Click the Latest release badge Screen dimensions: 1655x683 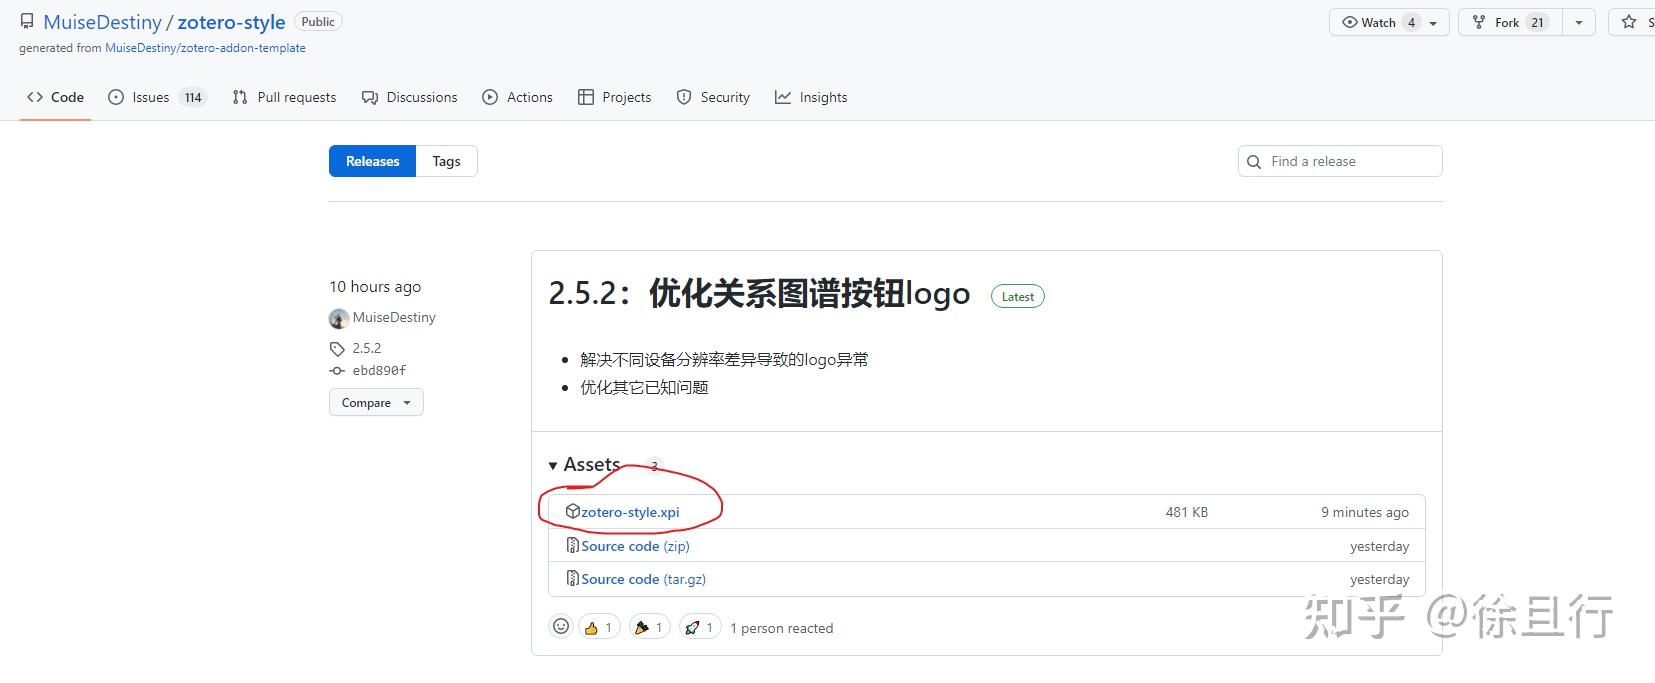[x=1017, y=296]
